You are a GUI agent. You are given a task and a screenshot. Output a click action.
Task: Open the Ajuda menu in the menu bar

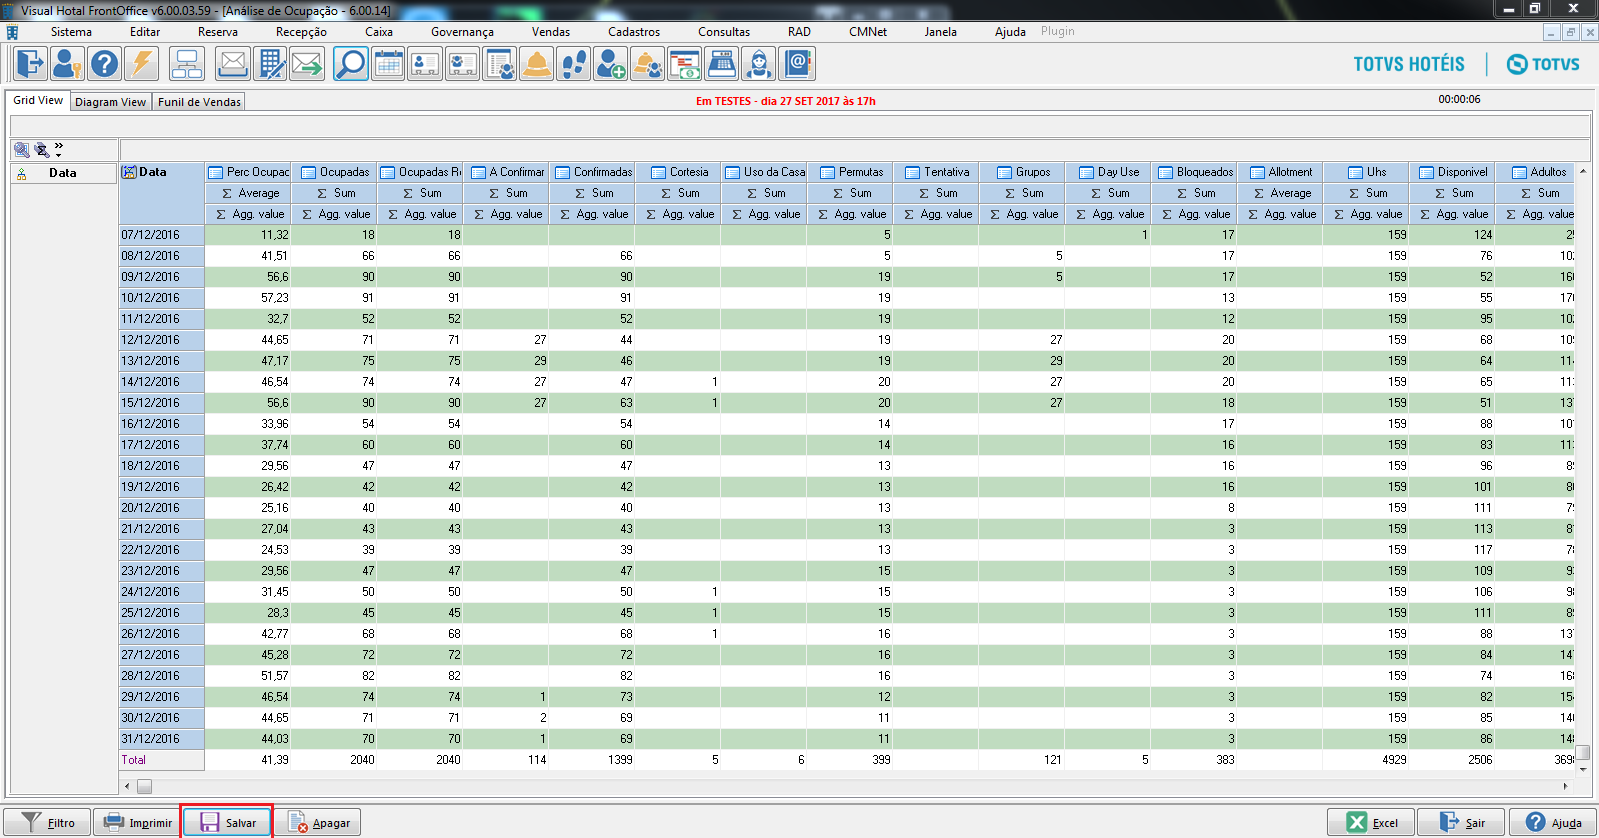point(1010,32)
